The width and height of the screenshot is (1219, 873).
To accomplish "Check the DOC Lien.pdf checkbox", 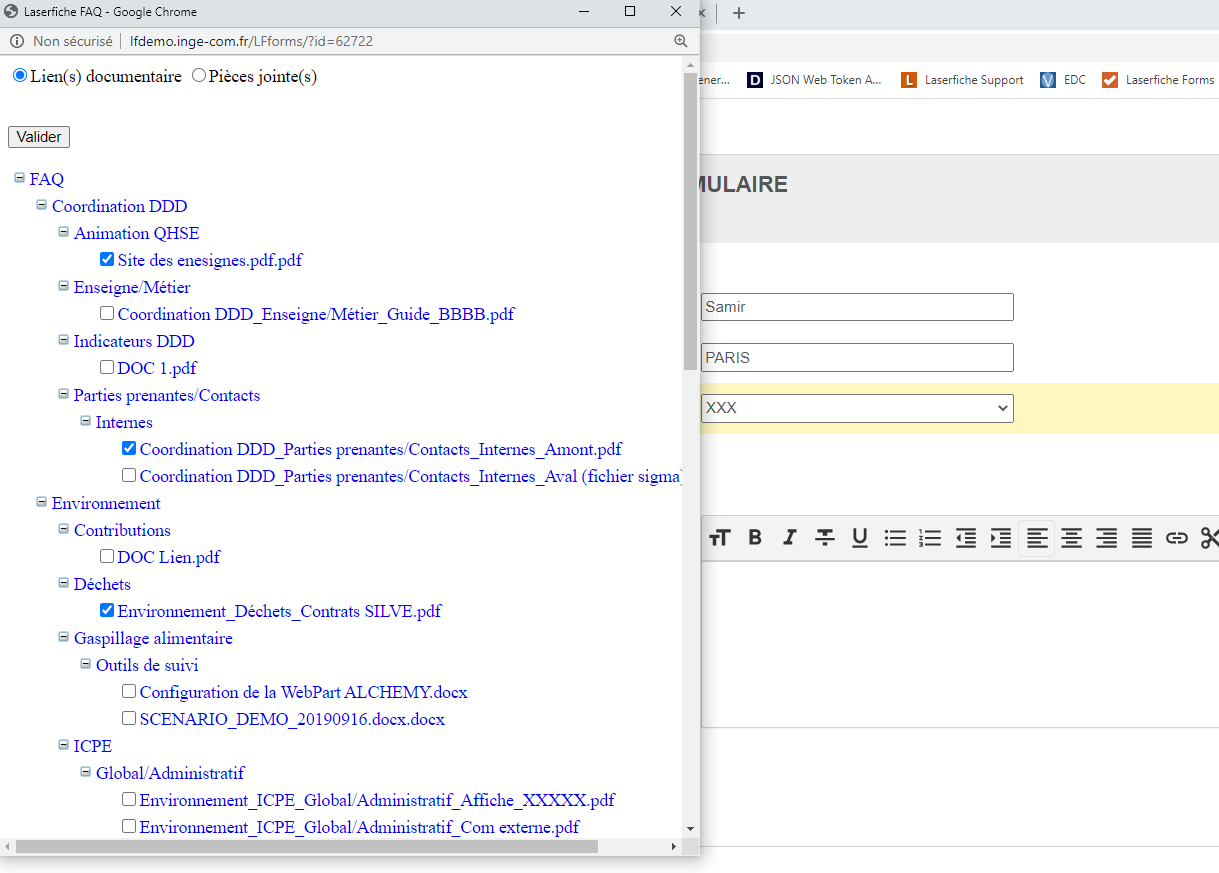I will 107,556.
